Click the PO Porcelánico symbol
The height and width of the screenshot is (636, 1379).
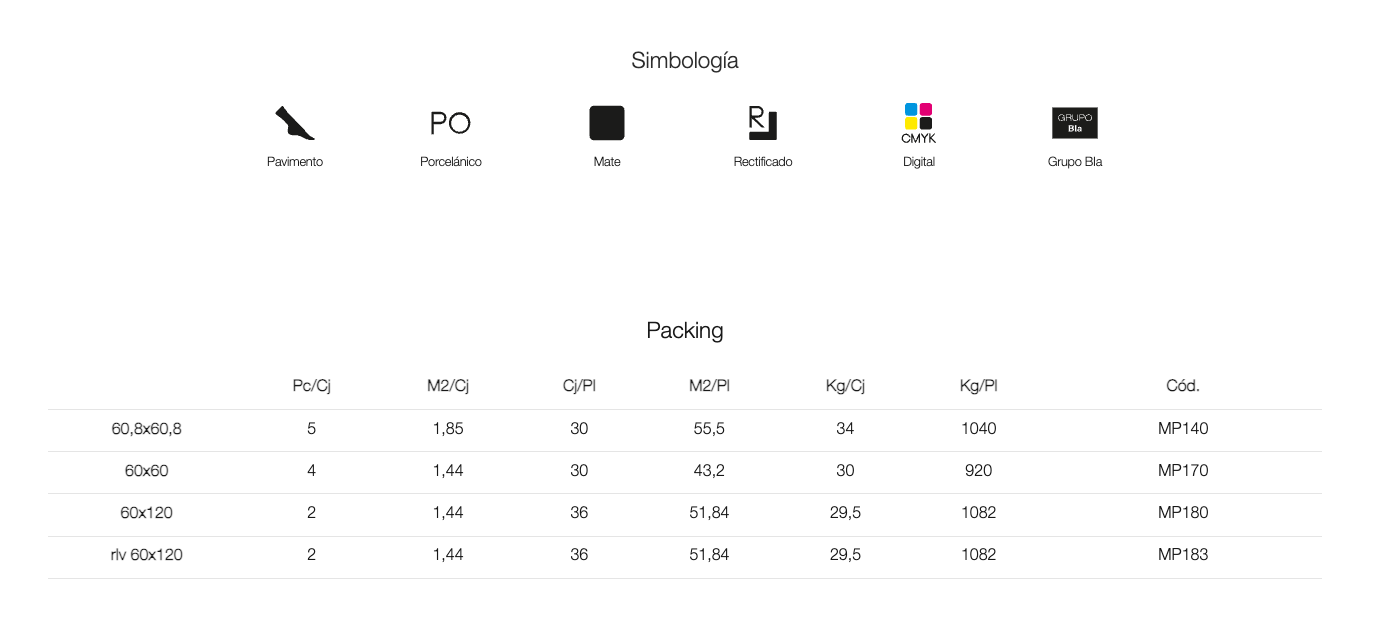450,123
